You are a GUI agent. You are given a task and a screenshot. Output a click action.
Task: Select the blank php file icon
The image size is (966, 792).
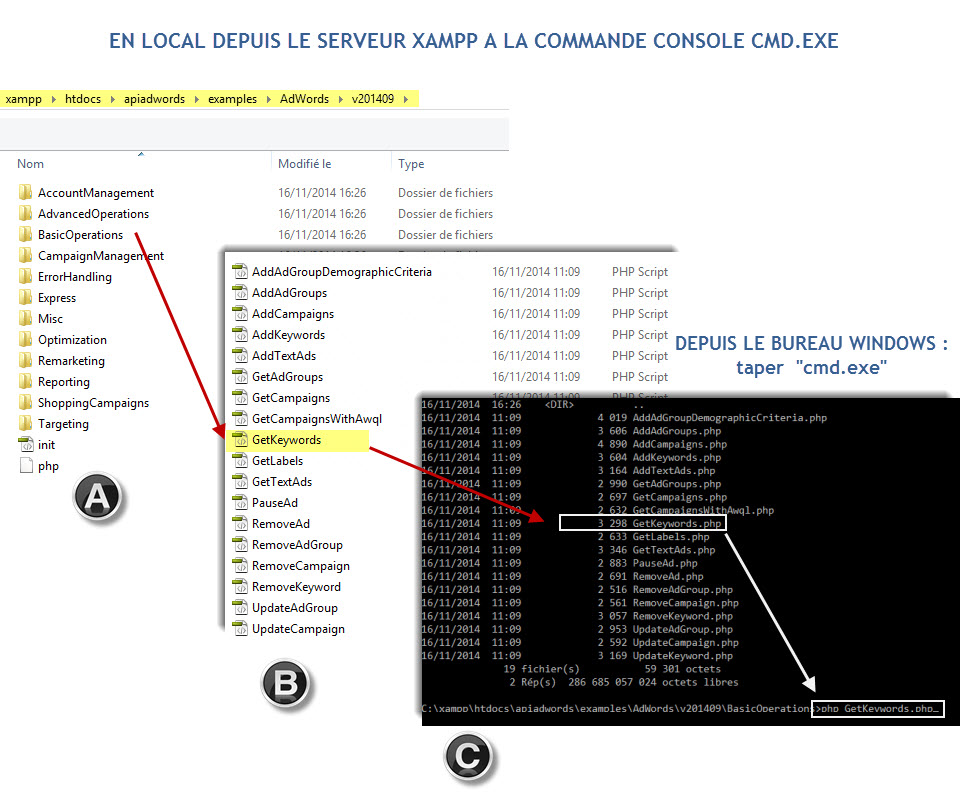26,466
